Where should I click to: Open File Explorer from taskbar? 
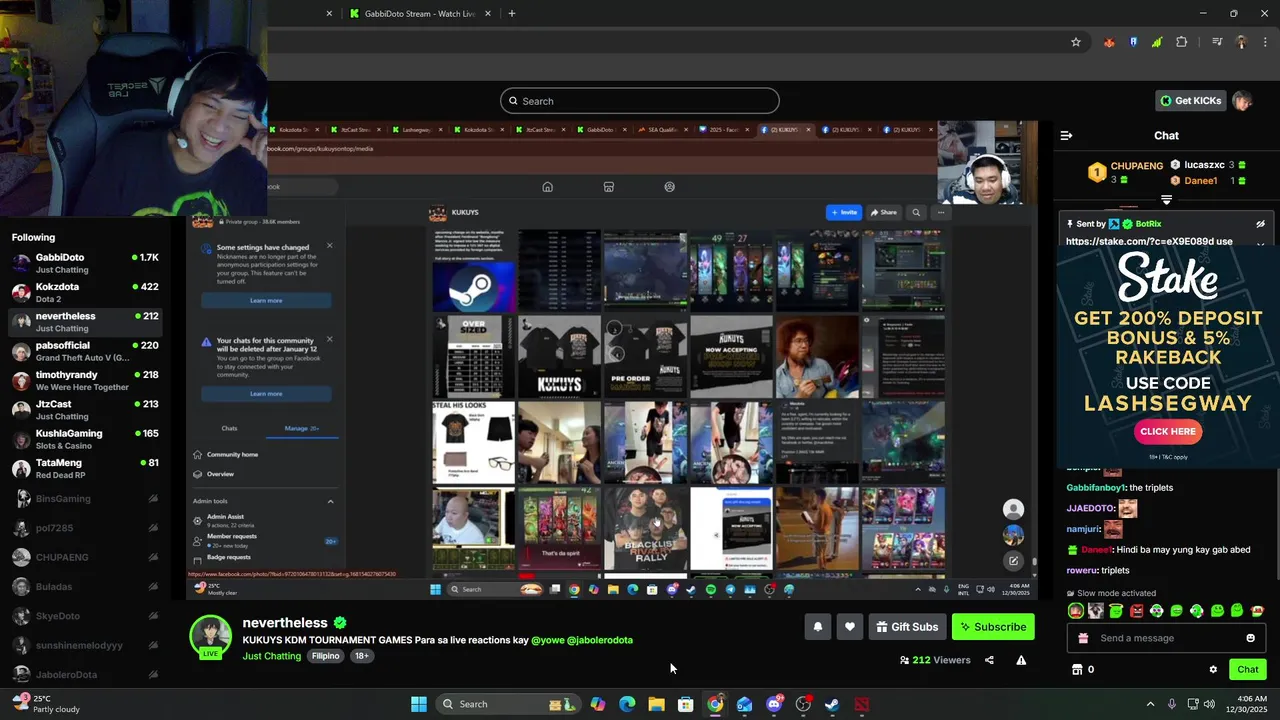pyautogui.click(x=656, y=704)
